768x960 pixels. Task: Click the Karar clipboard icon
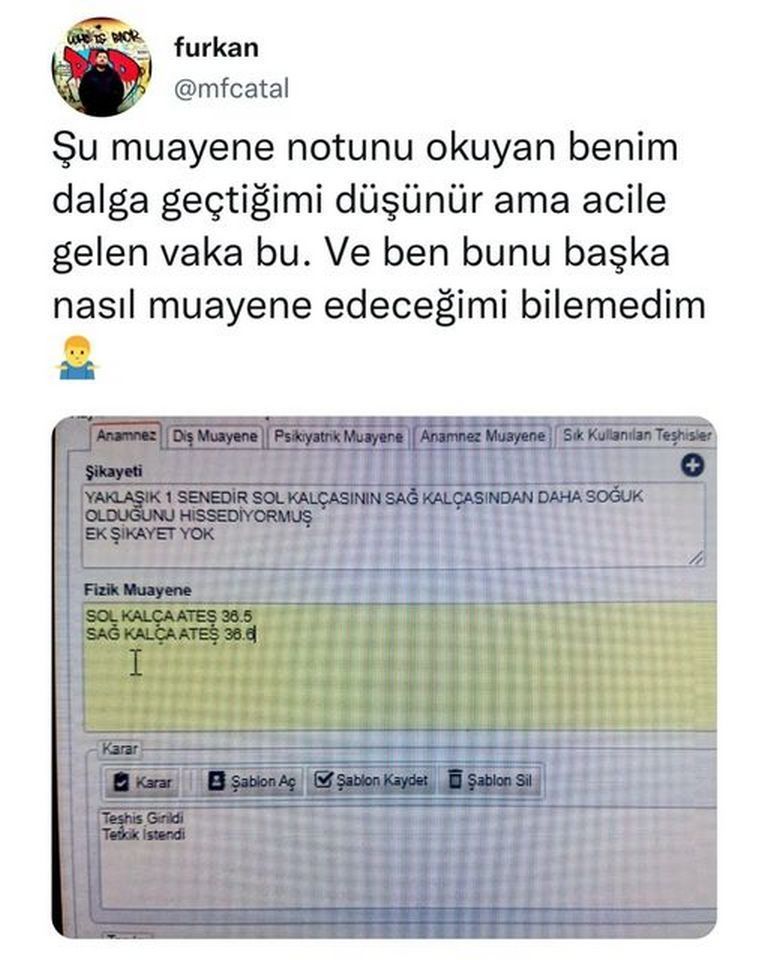click(121, 781)
